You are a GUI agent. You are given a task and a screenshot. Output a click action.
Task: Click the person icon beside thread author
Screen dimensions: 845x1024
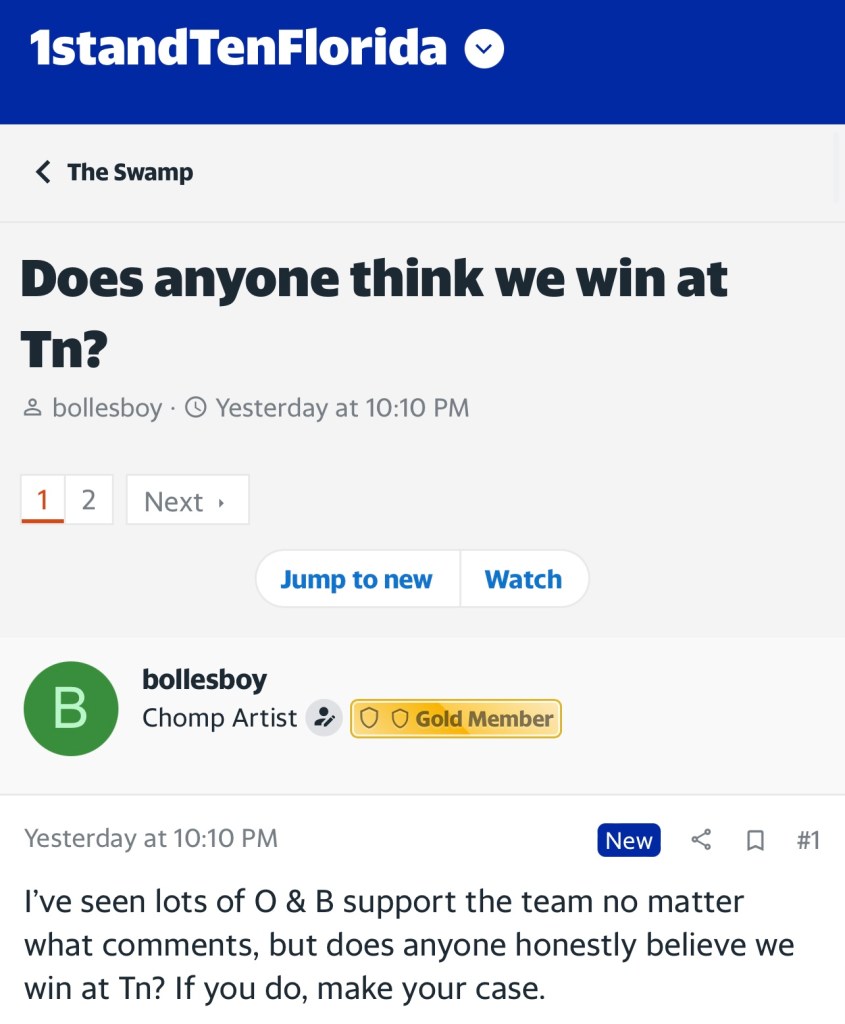pyautogui.click(x=32, y=409)
